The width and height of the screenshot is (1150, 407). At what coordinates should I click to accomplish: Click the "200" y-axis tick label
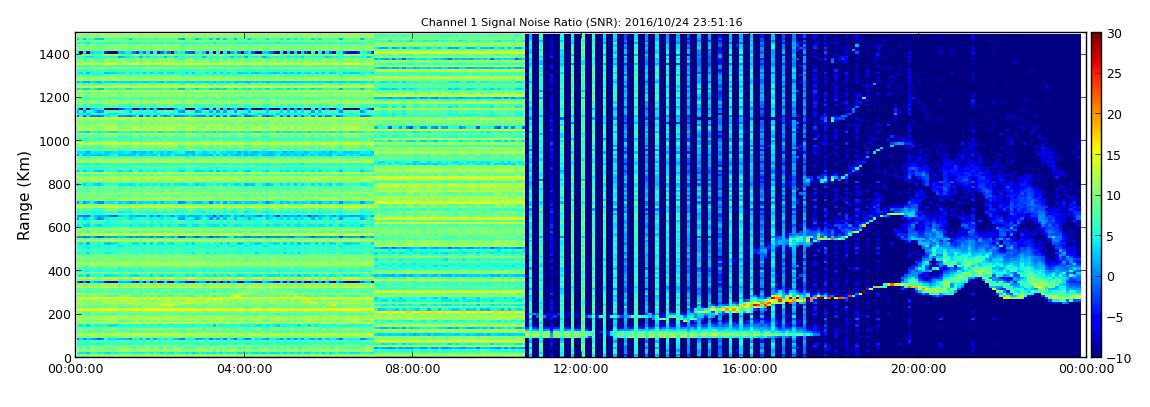59,315
